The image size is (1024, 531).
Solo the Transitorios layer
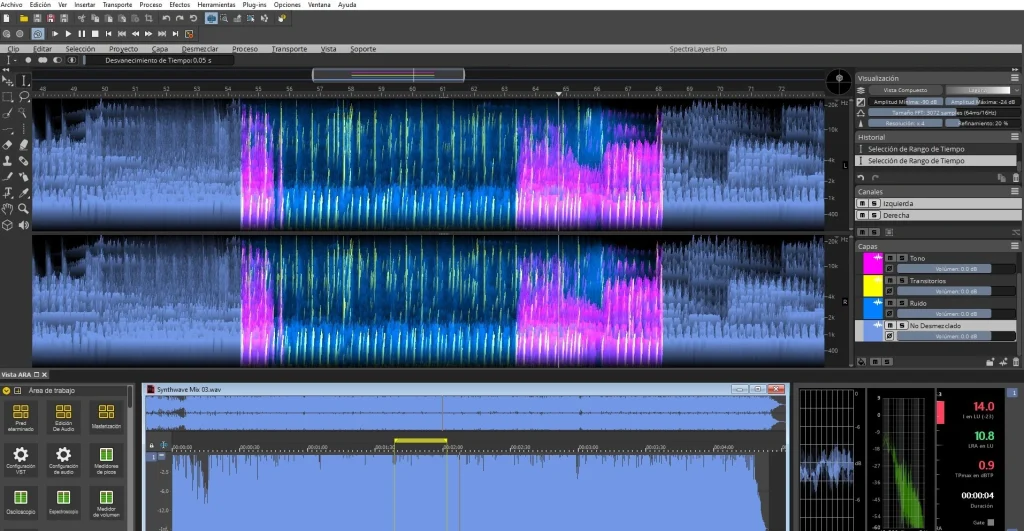[x=901, y=281]
